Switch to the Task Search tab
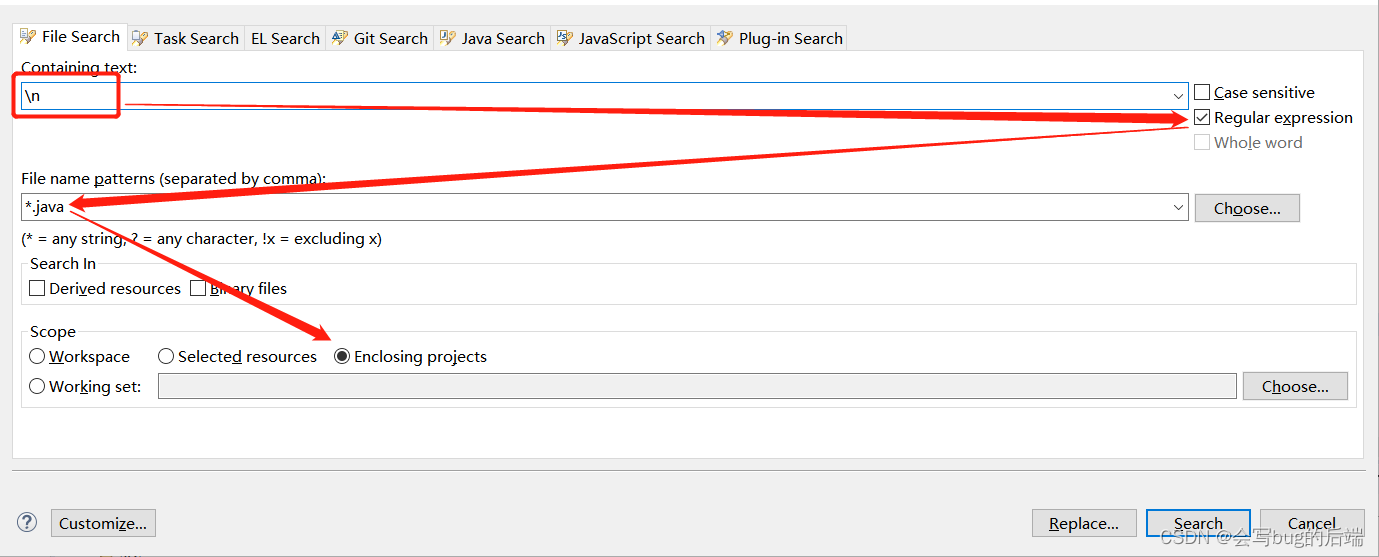The width and height of the screenshot is (1379, 557). tap(186, 39)
